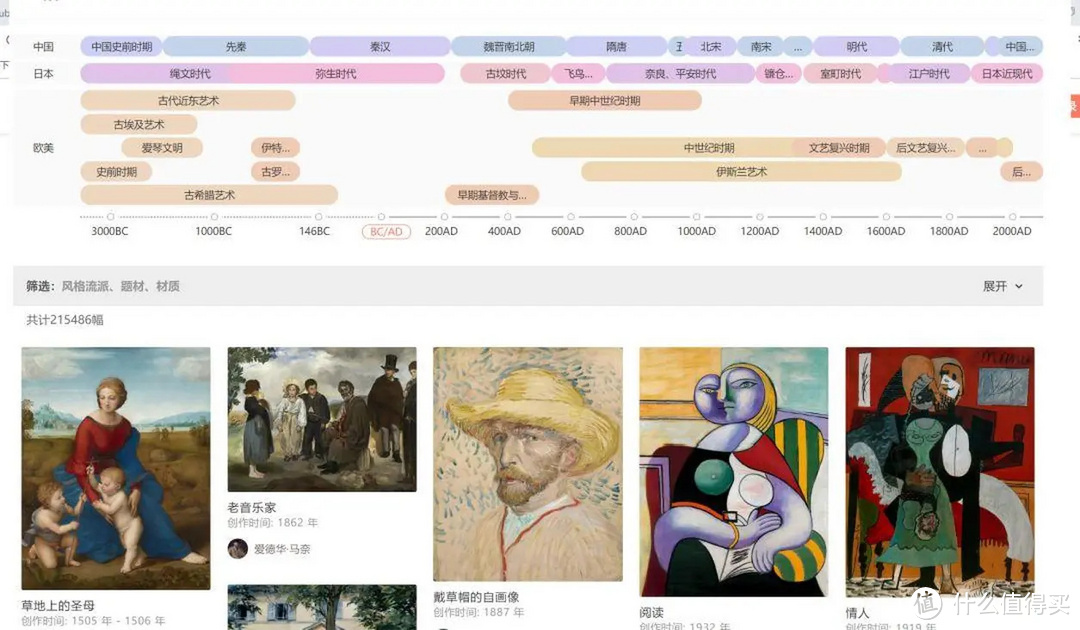This screenshot has width=1080, height=630.
Task: Choose the 中世纪时期 pill
Action: coord(709,148)
